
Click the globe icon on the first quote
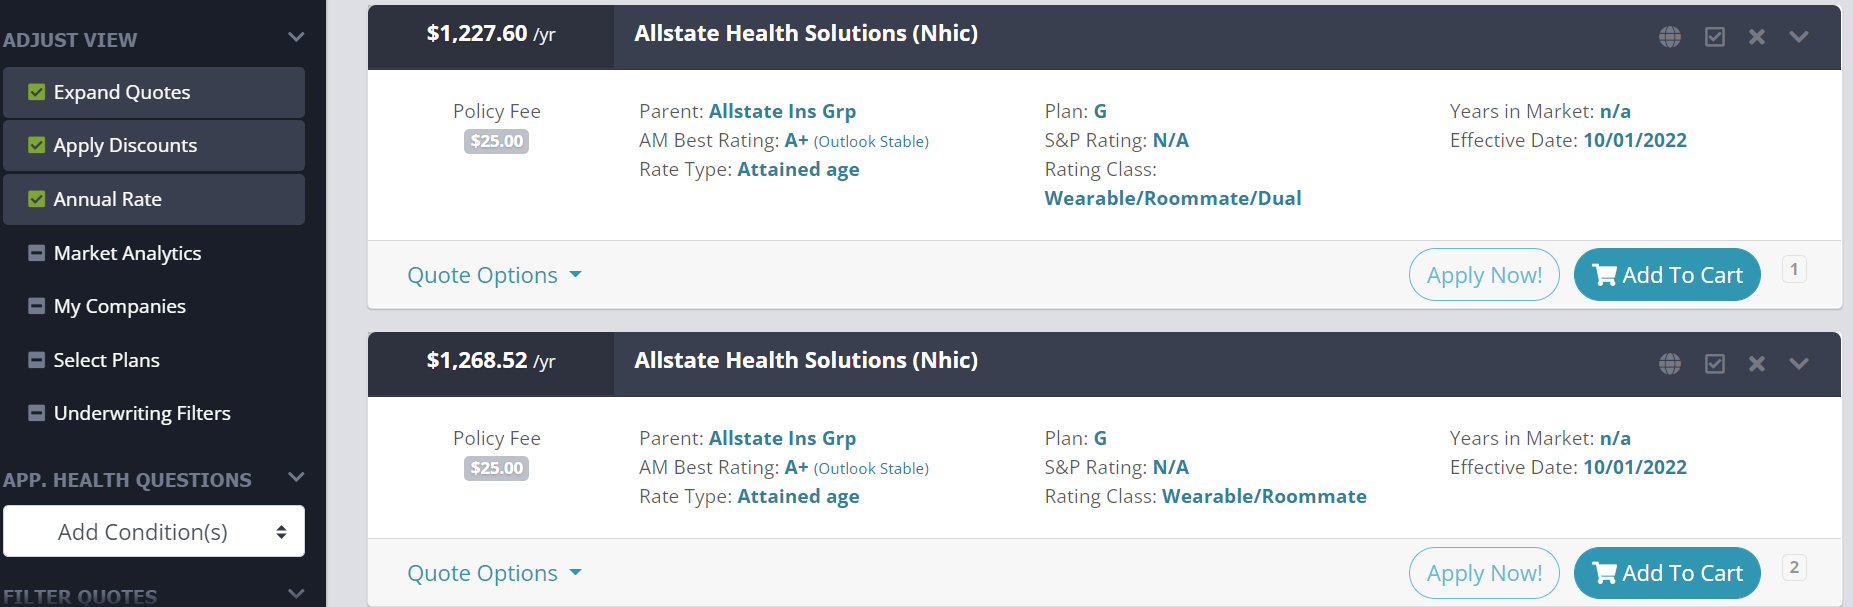pos(1669,36)
